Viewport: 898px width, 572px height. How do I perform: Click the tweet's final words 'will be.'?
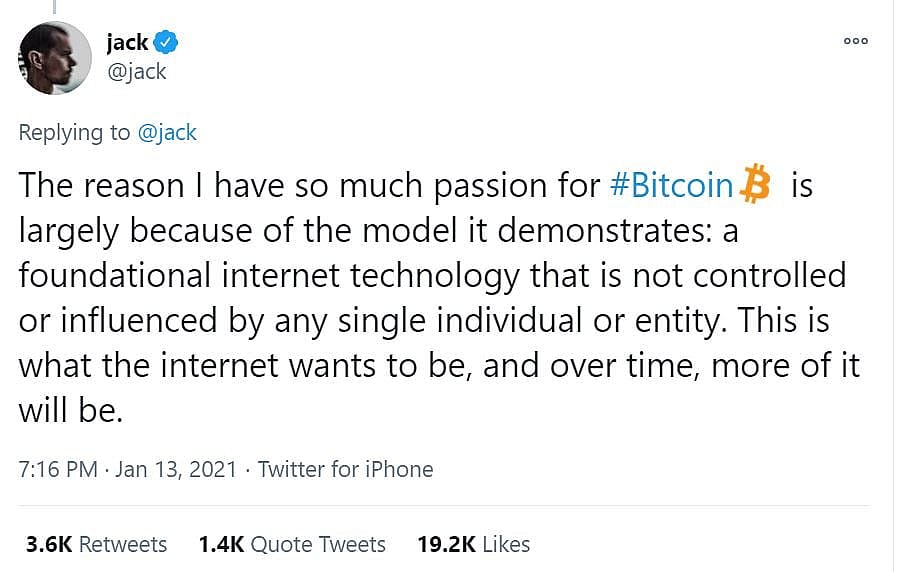coord(70,410)
